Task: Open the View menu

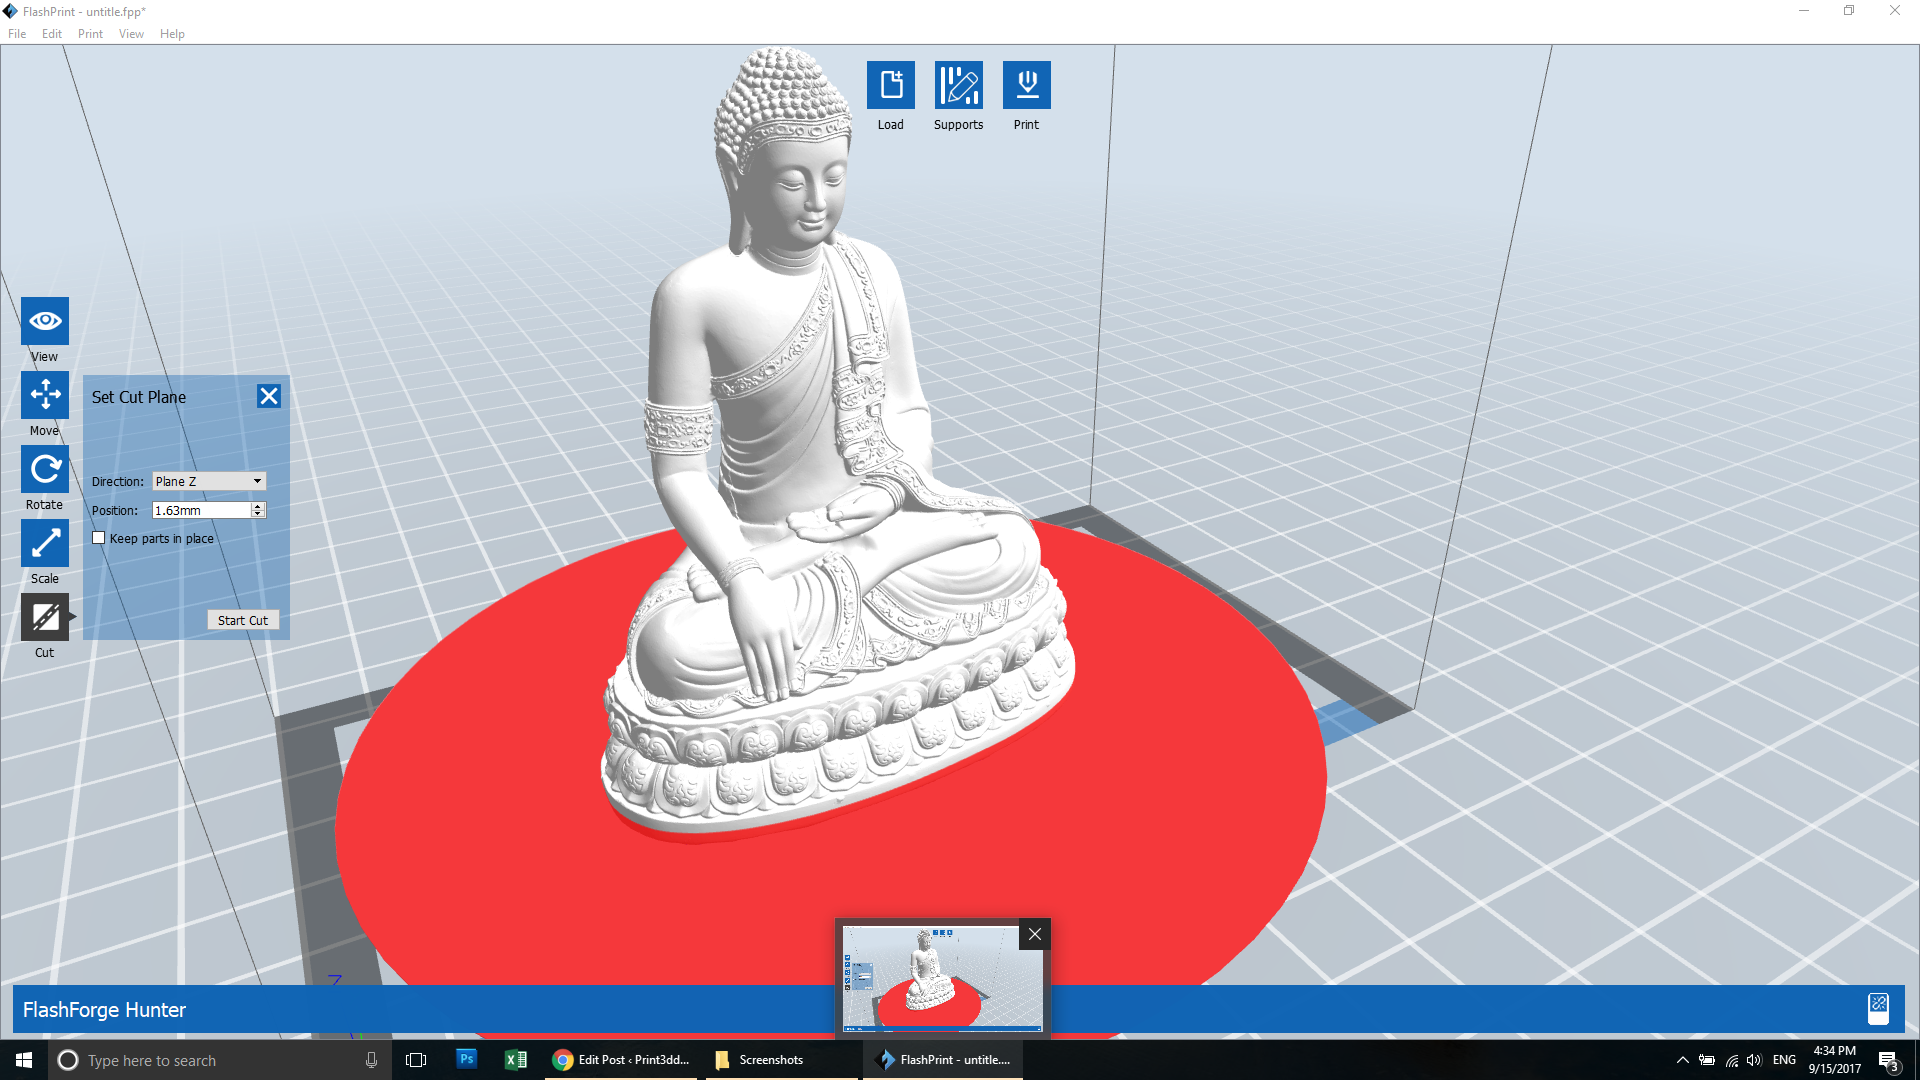Action: (131, 34)
